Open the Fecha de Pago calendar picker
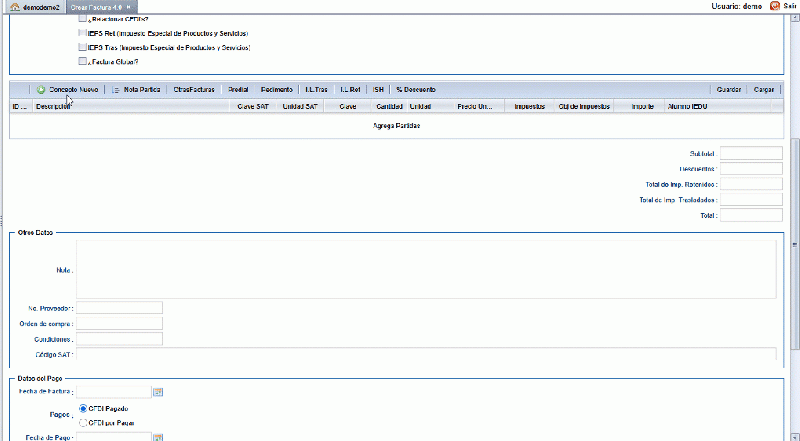 pyautogui.click(x=158, y=437)
